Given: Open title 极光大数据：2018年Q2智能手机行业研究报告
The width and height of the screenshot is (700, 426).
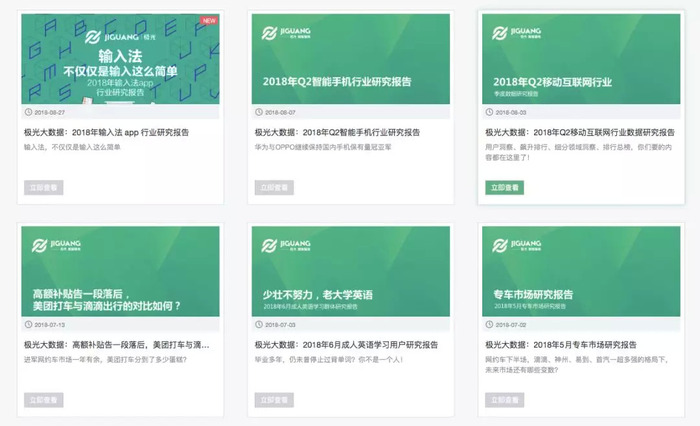Looking at the screenshot, I should tap(338, 132).
